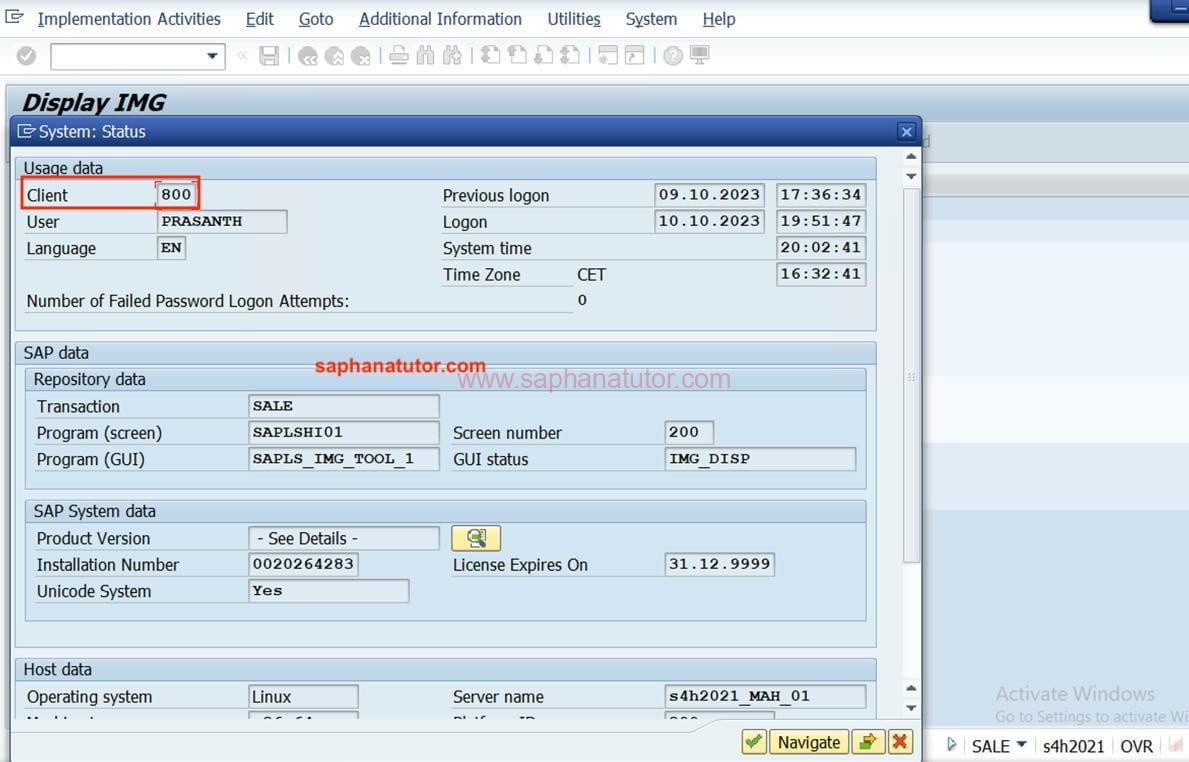Click the Operating system field Linux
1189x762 pixels.
(x=303, y=696)
